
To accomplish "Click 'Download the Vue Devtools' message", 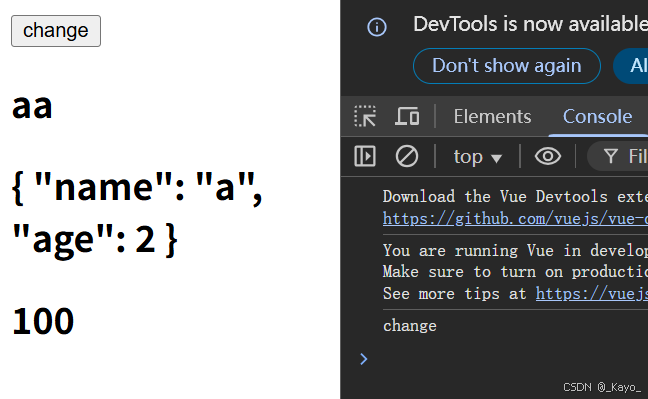I will click(515, 196).
